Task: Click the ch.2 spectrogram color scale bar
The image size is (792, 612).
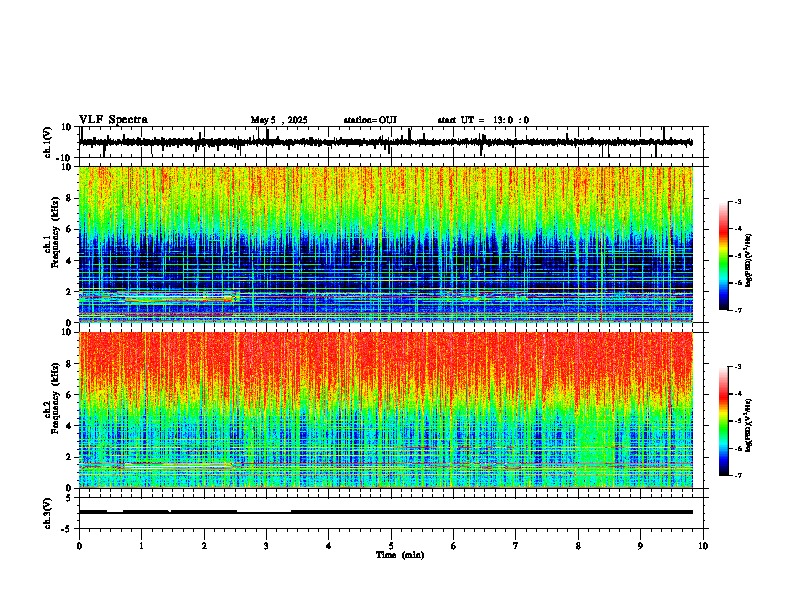Action: pyautogui.click(x=724, y=421)
